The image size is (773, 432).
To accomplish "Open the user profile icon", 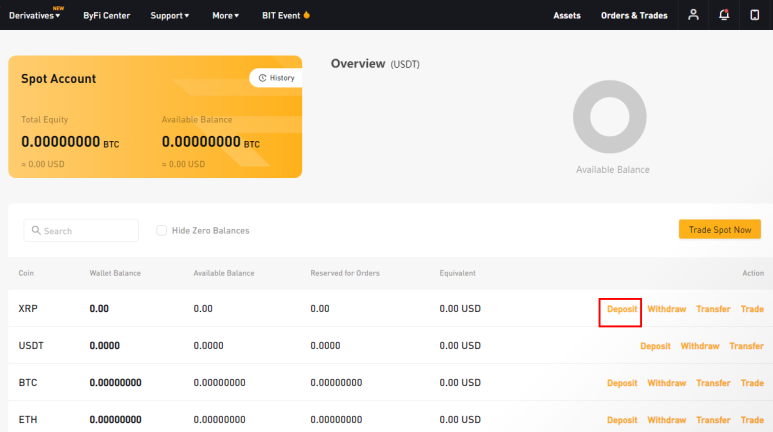I will tap(693, 15).
